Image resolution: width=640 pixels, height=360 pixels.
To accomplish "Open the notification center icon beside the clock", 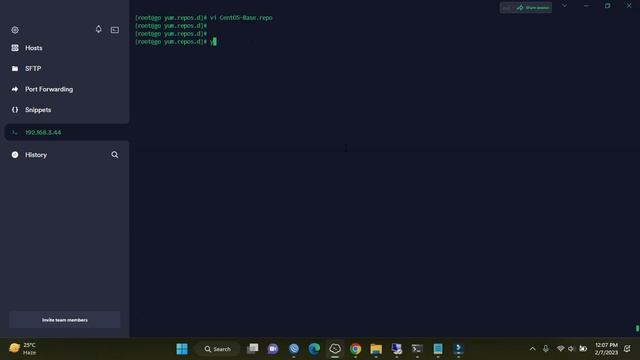I will pos(627,349).
